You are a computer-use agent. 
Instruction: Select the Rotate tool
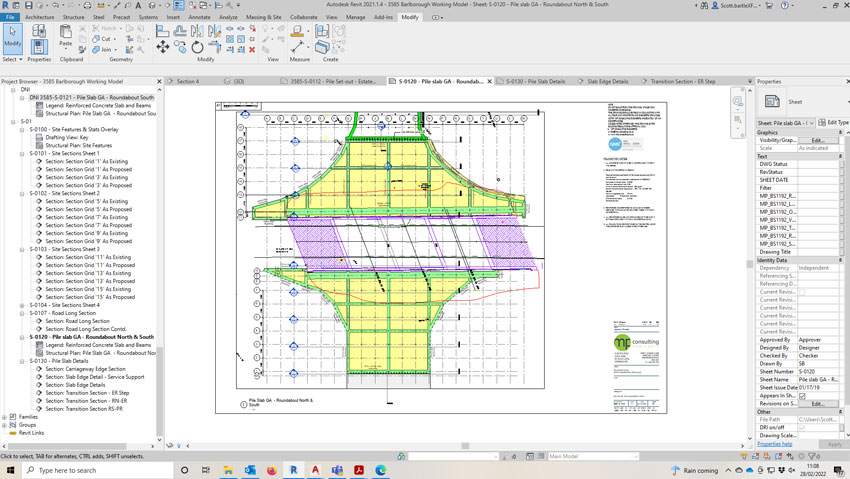(197, 47)
